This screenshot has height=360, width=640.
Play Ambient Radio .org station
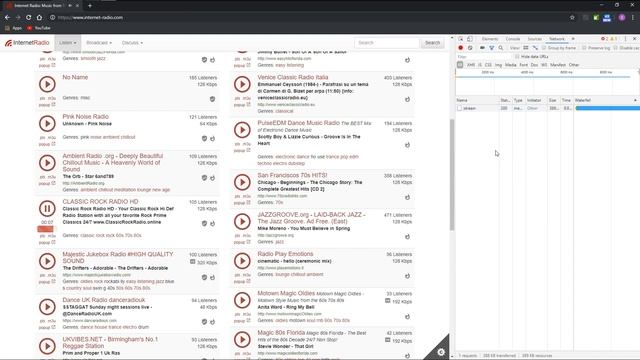click(x=47, y=163)
